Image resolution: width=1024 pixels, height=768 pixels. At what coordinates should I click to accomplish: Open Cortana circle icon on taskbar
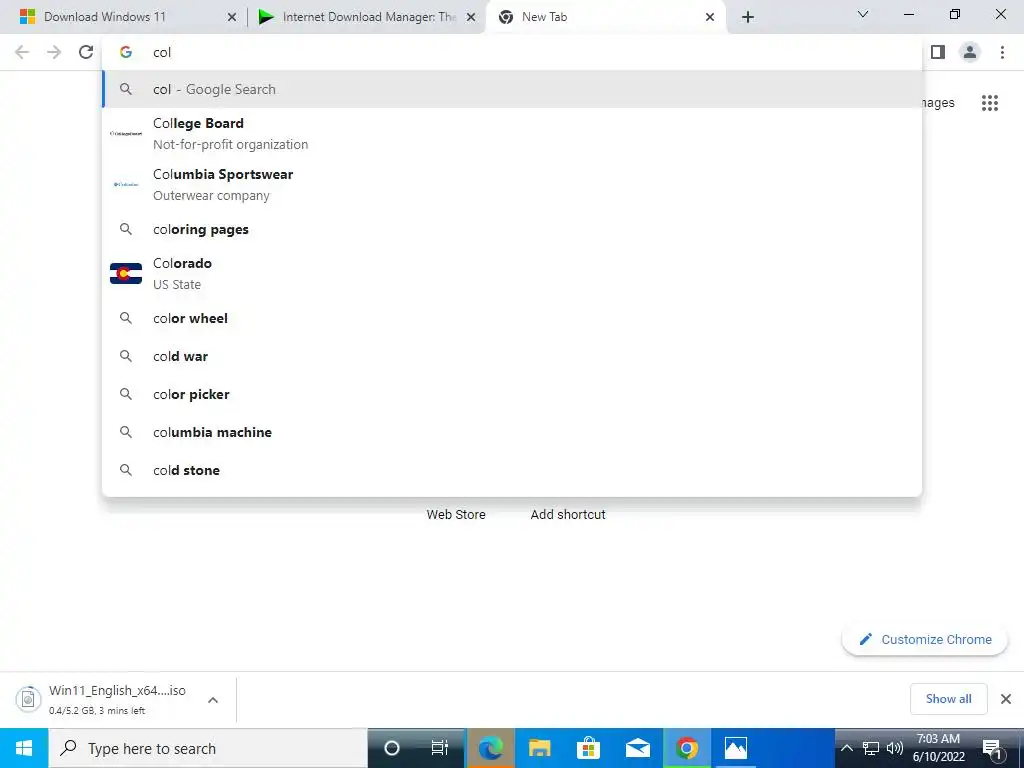click(x=392, y=748)
